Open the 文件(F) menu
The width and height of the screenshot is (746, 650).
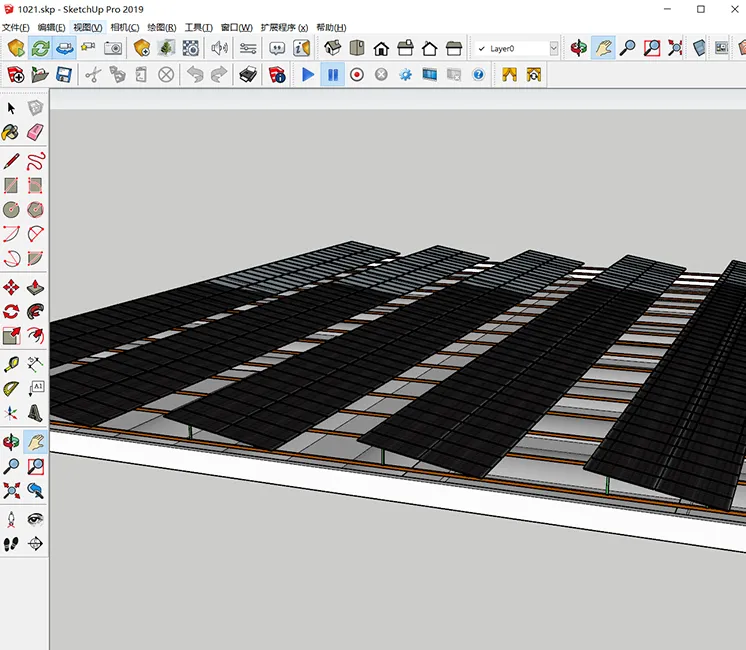pos(17,27)
